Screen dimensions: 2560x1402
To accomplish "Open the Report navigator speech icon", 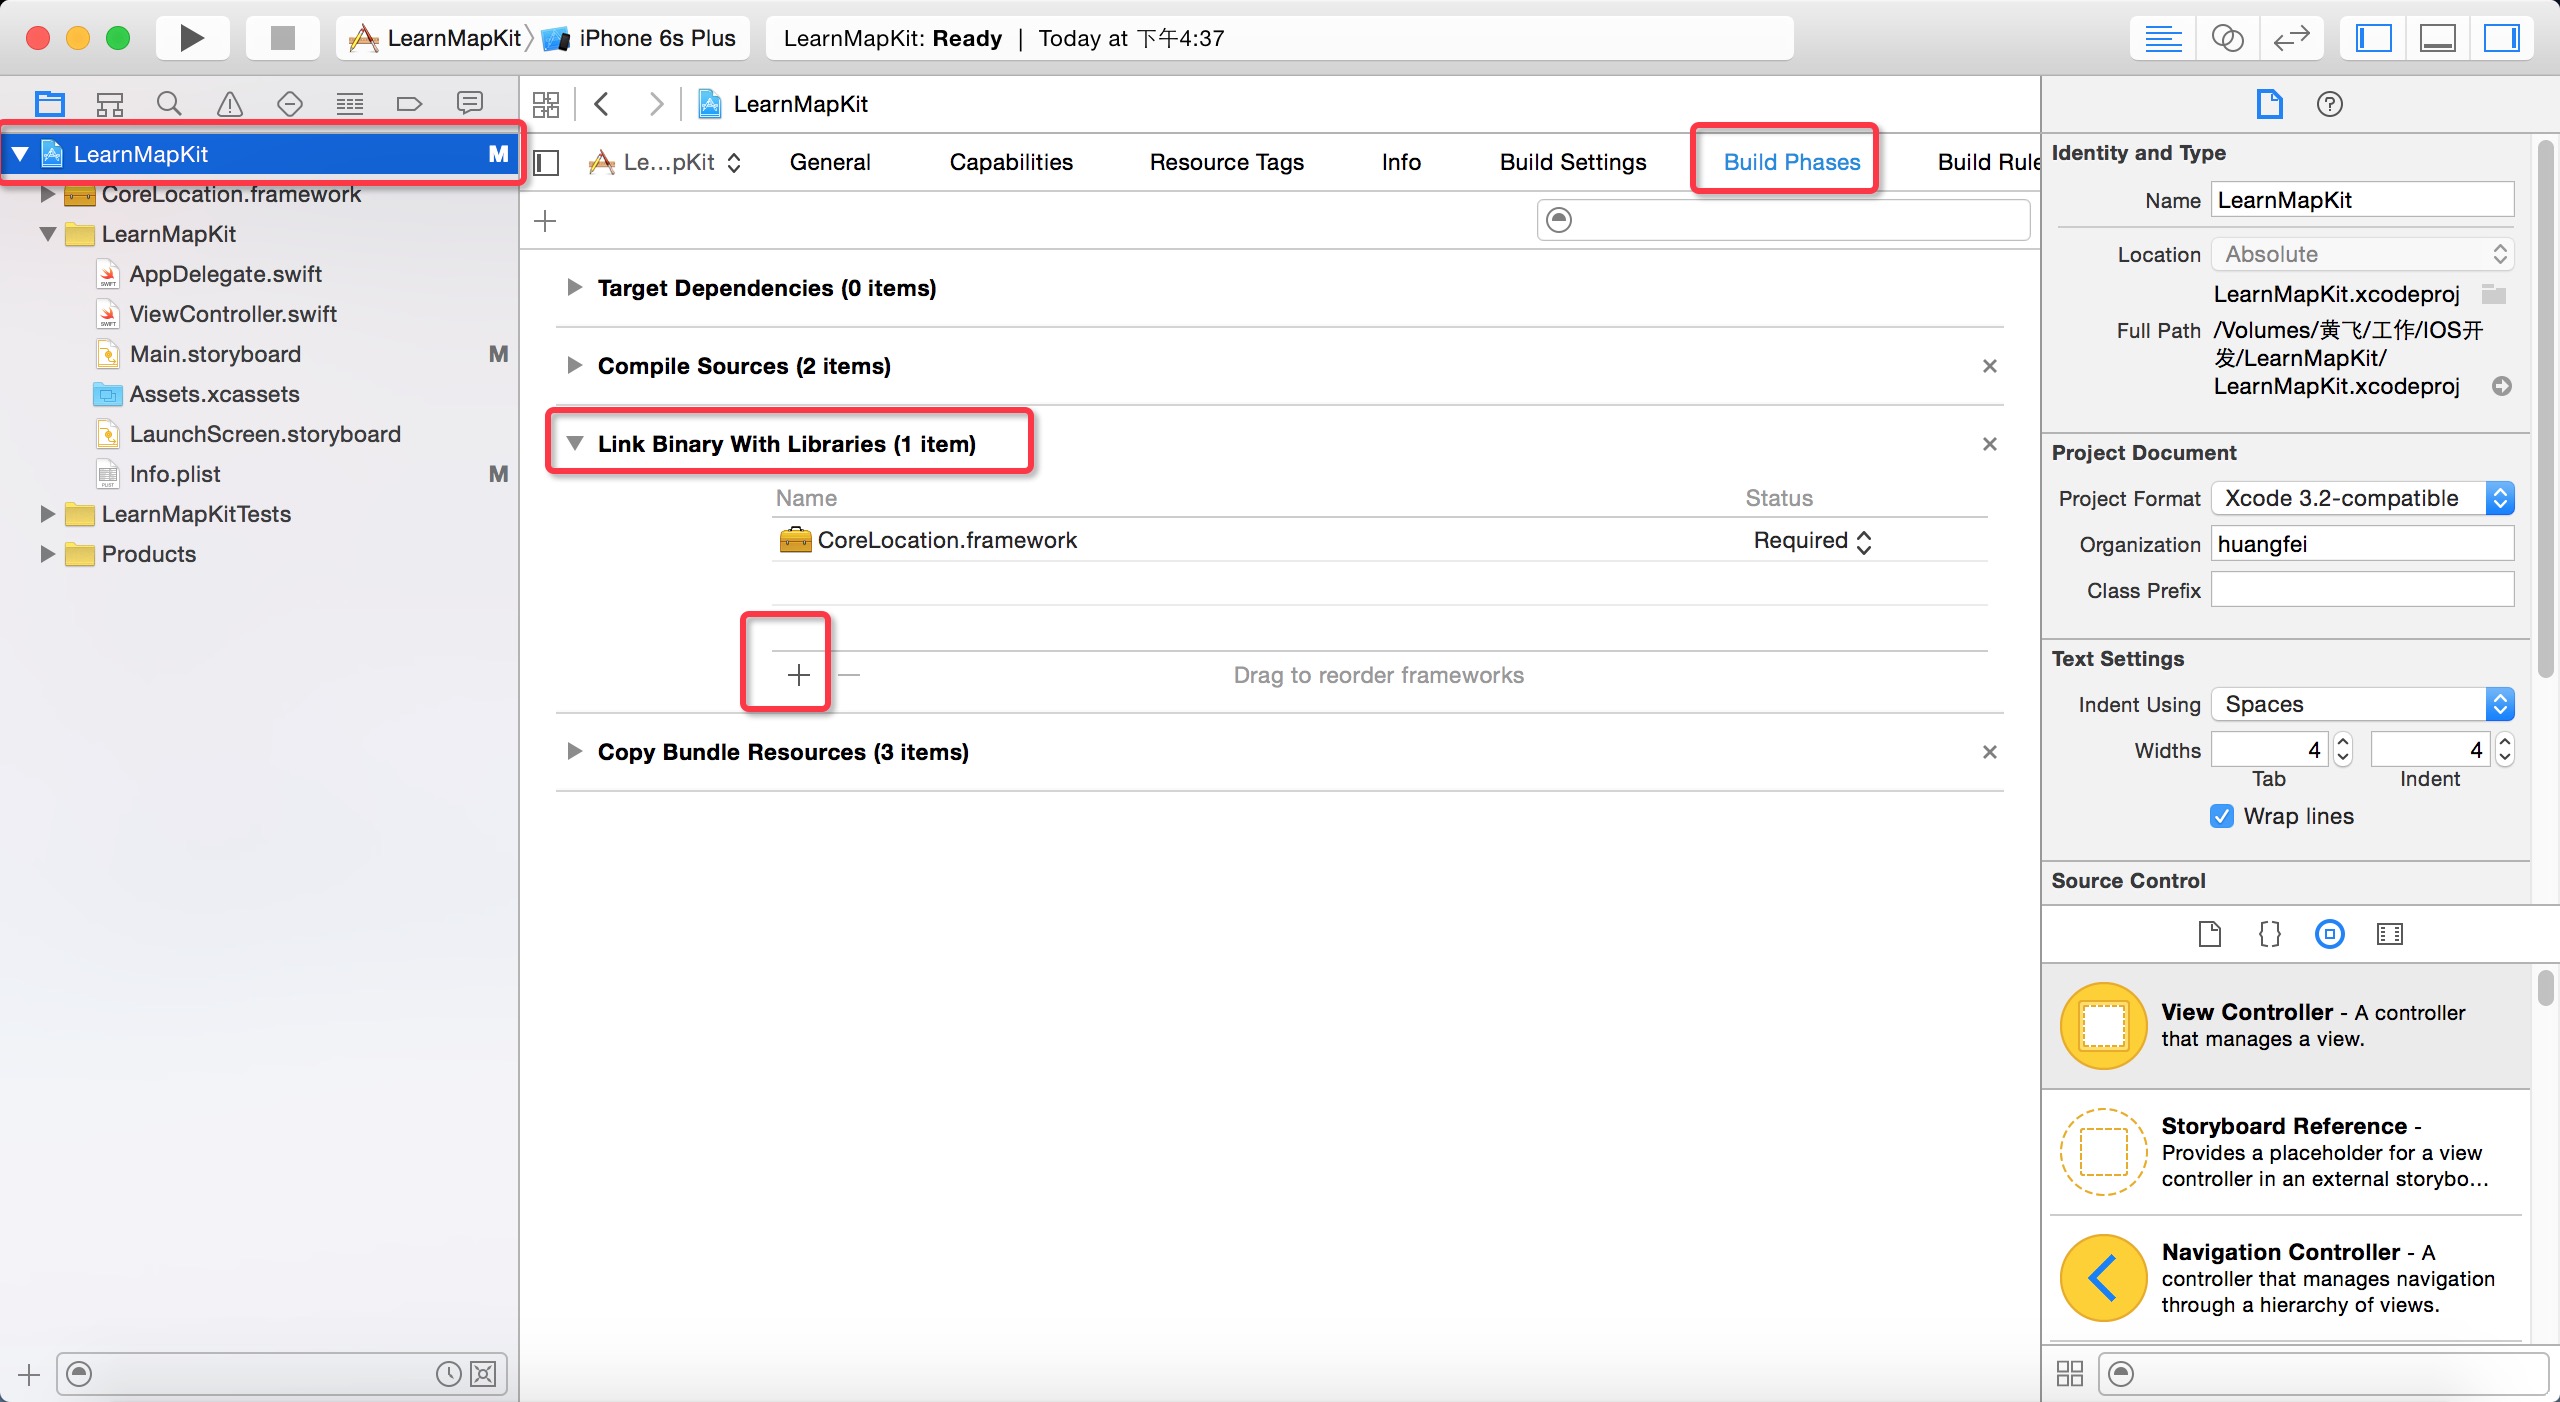I will pos(470,103).
